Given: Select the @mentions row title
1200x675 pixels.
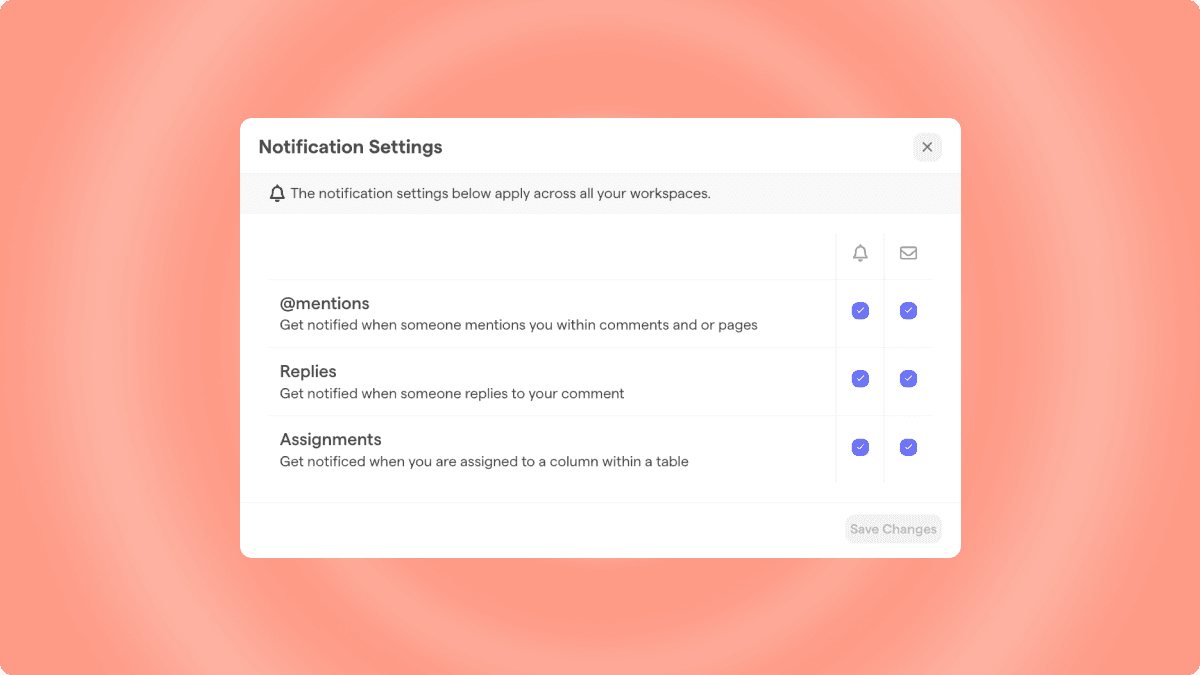Looking at the screenshot, I should (x=324, y=303).
